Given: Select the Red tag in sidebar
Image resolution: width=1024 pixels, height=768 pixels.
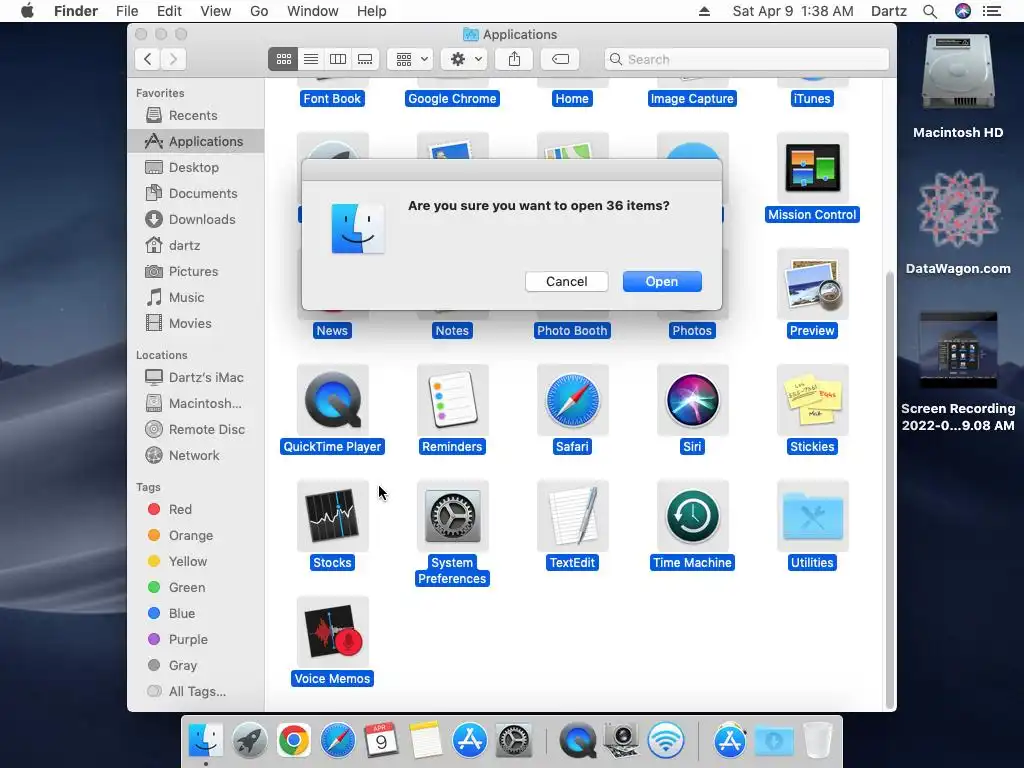Looking at the screenshot, I should (195, 509).
